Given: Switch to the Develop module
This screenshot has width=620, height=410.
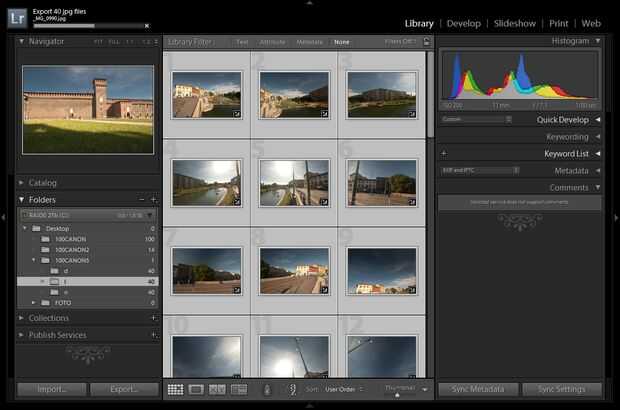Looking at the screenshot, I should (x=463, y=24).
